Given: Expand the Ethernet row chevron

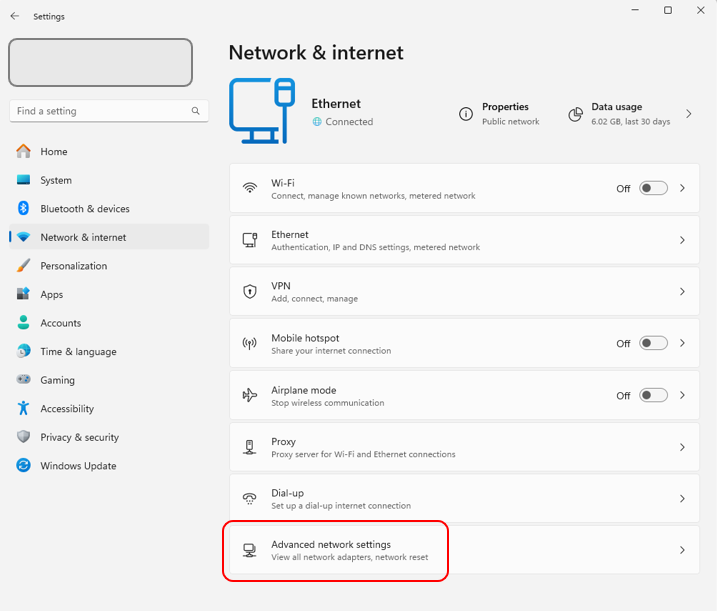Looking at the screenshot, I should click(x=682, y=240).
